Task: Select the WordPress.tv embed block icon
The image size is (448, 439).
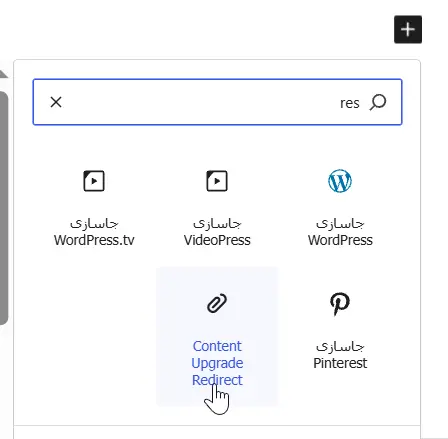Action: 94,181
